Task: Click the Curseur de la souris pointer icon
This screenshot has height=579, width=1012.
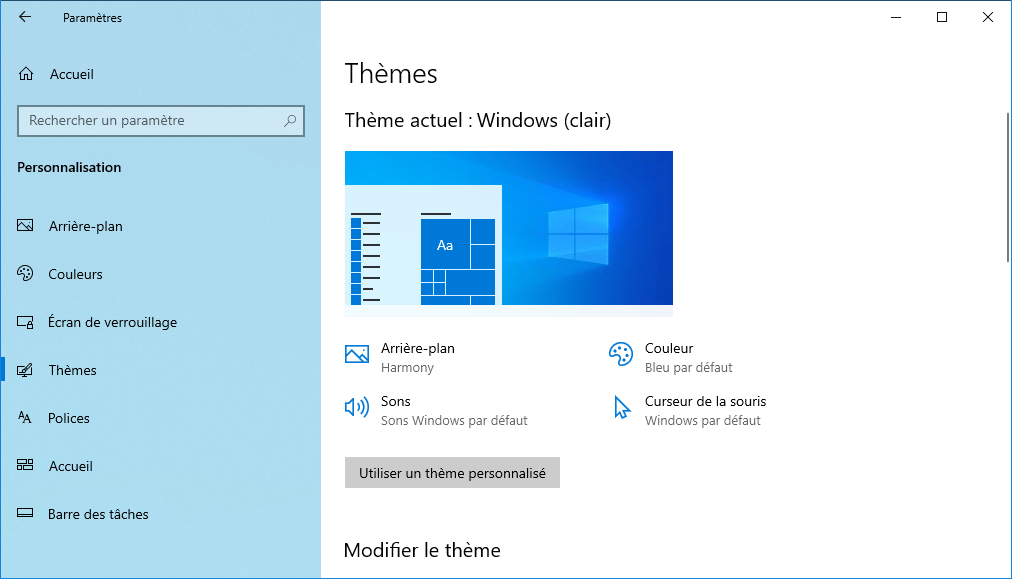Action: [x=622, y=407]
